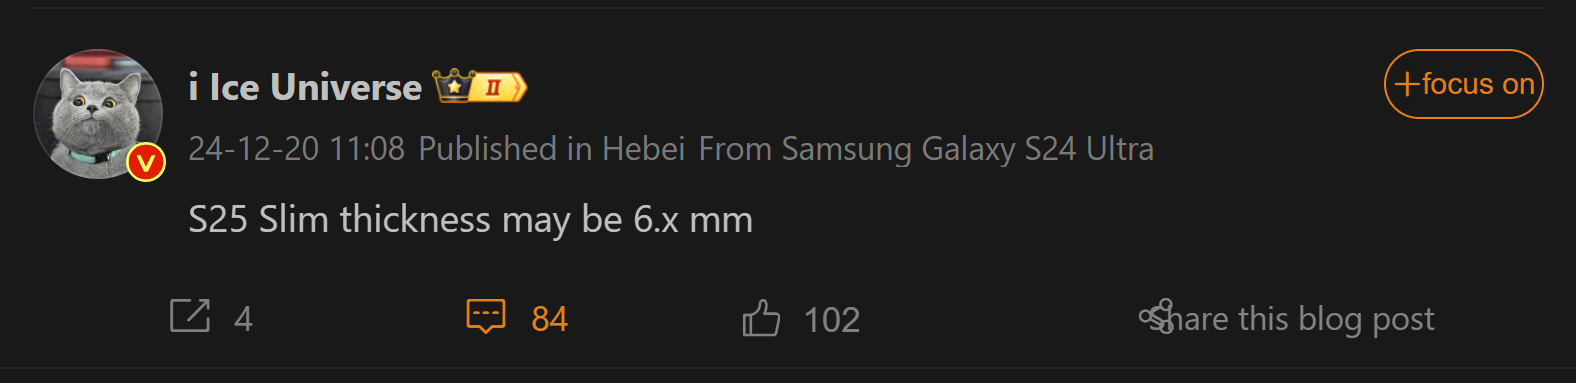Follow the user with the +focus on button

1464,84
